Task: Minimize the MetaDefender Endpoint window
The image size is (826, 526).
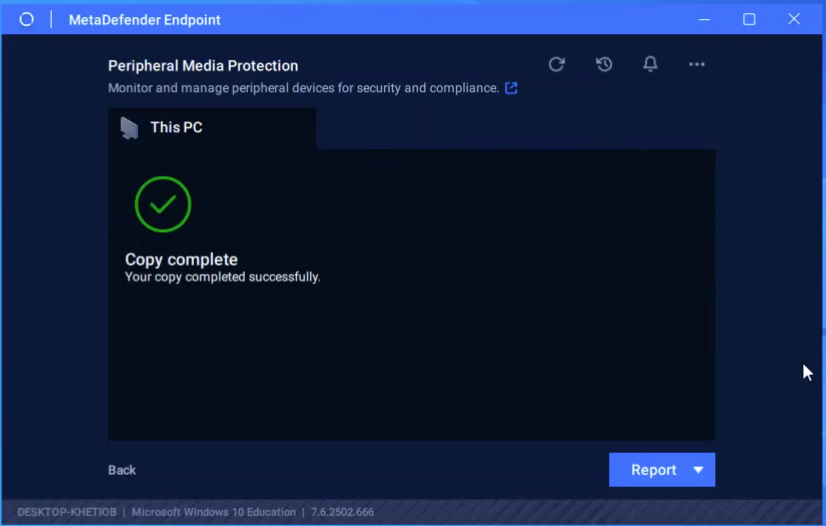Action: coord(704,19)
